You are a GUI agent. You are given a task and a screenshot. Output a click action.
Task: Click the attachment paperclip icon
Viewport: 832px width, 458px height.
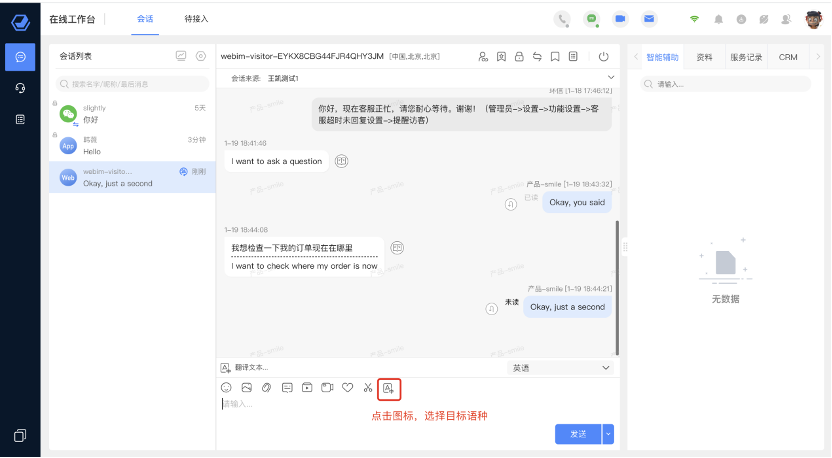click(266, 387)
